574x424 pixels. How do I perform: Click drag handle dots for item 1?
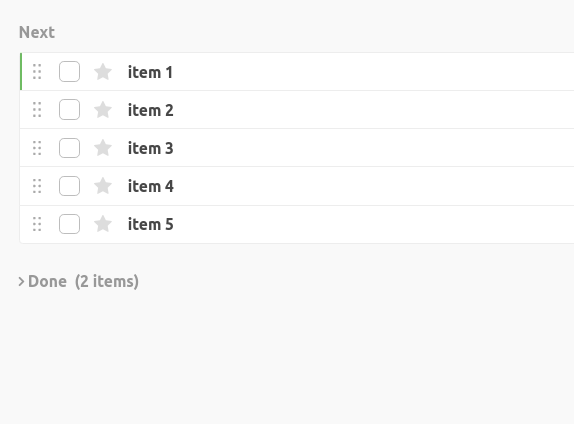click(x=37, y=72)
